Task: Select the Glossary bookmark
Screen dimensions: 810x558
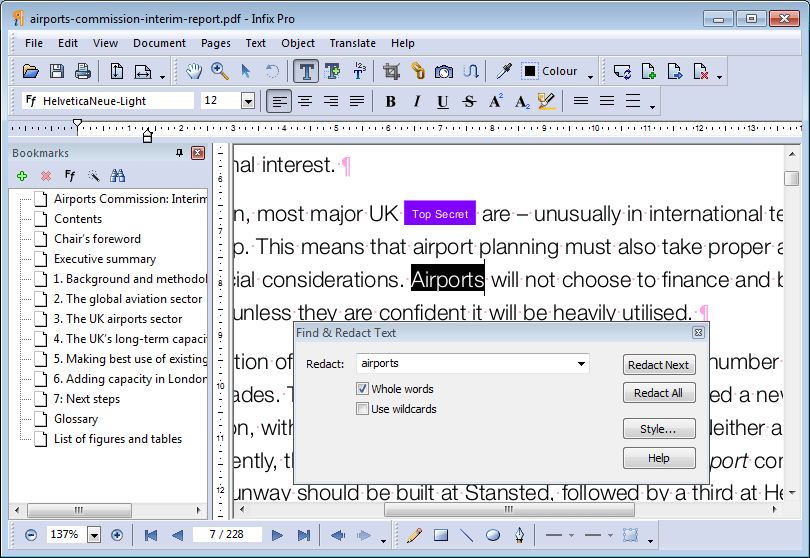Action: pyautogui.click(x=76, y=419)
